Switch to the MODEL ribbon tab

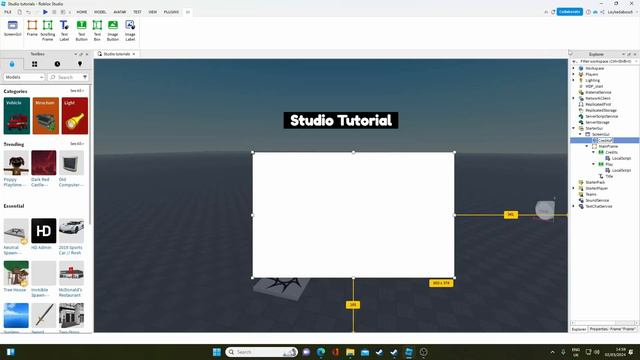tap(100, 12)
